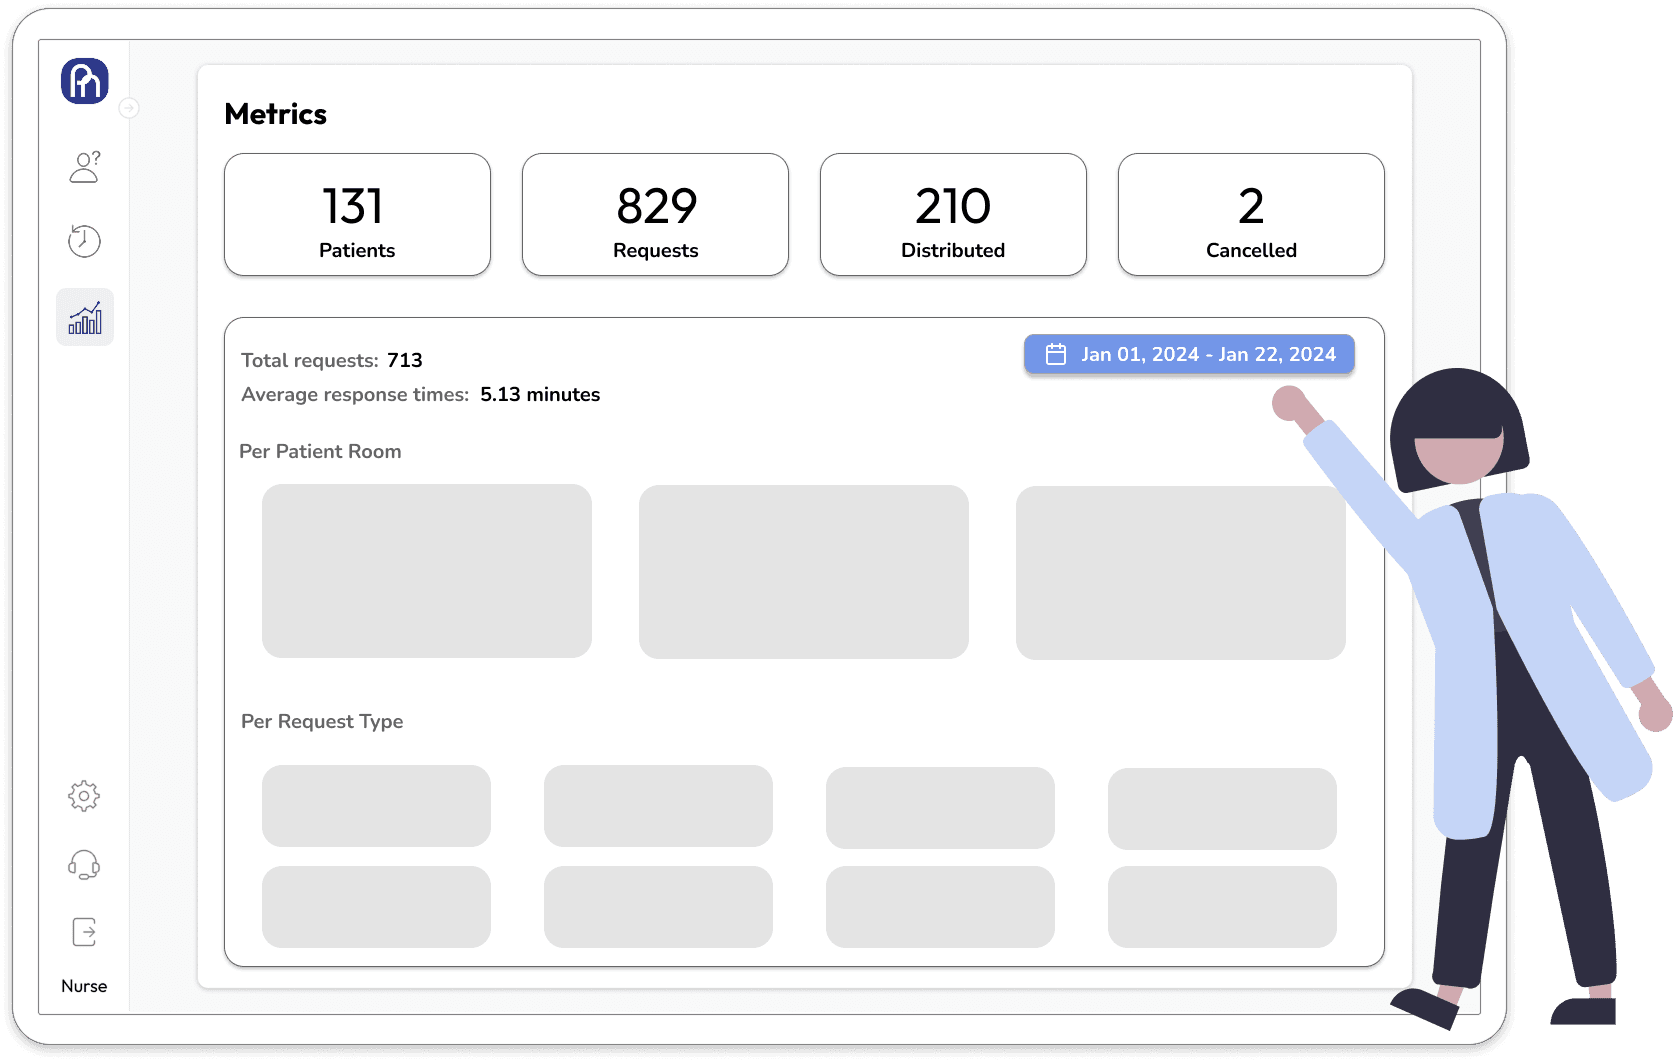Click middle Per Patient Room placeholder card
The width and height of the screenshot is (1673, 1061).
804,572
